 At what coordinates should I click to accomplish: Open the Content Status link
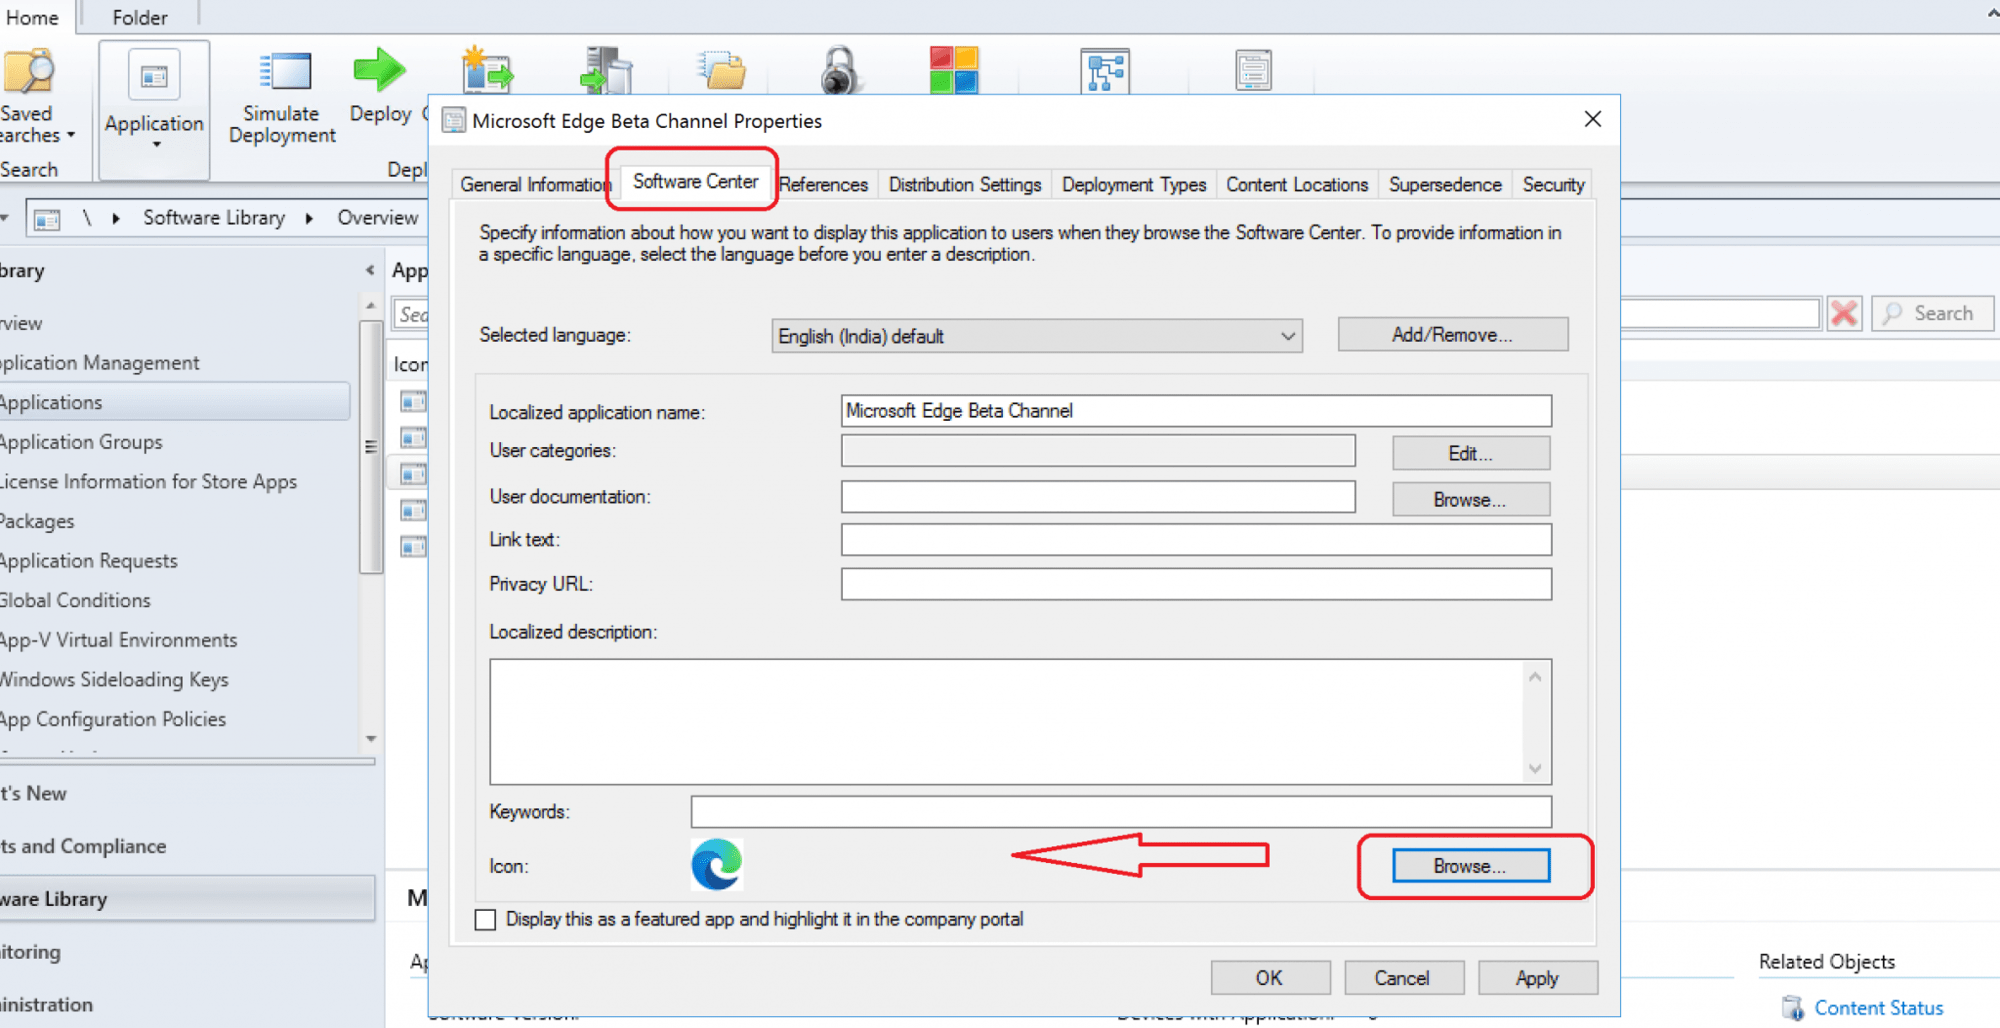[1878, 1008]
